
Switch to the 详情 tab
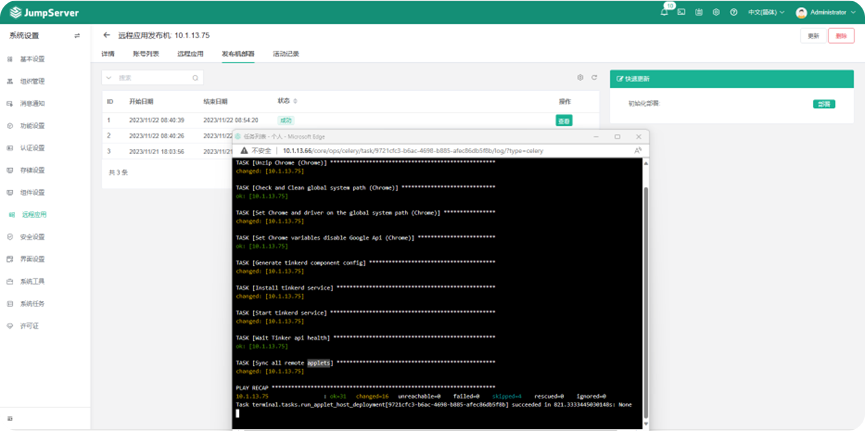[108, 54]
